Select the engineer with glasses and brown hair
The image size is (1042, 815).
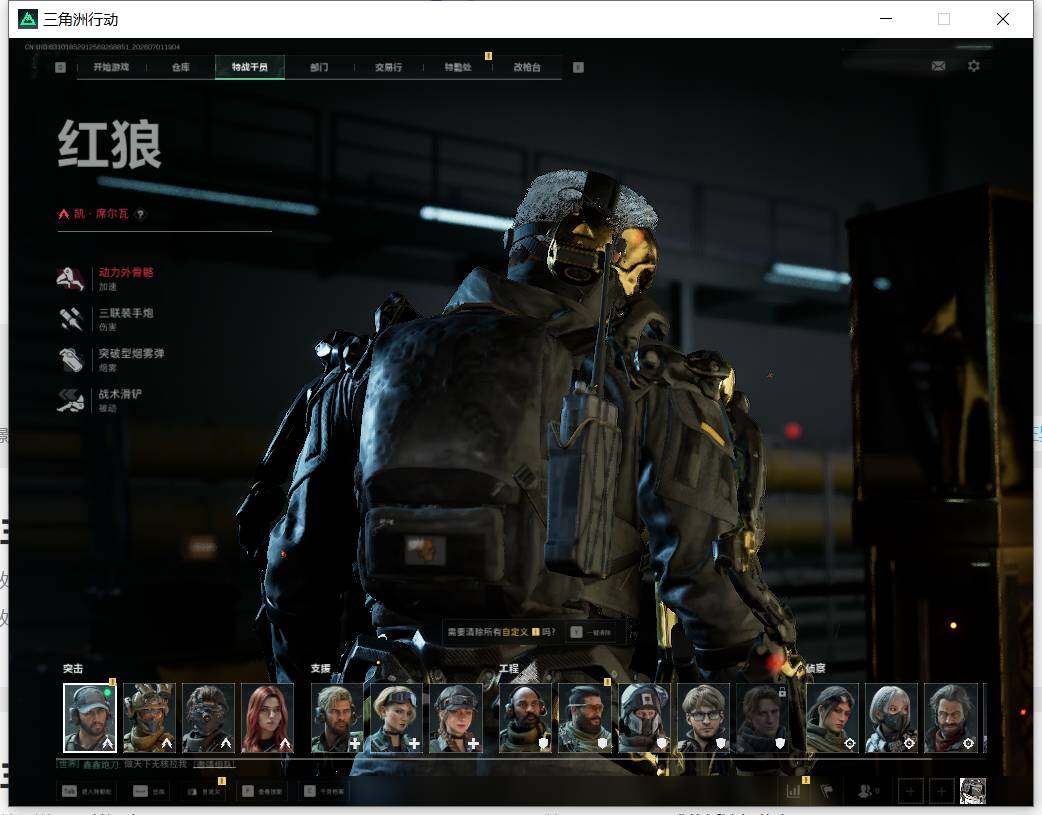tap(703, 718)
